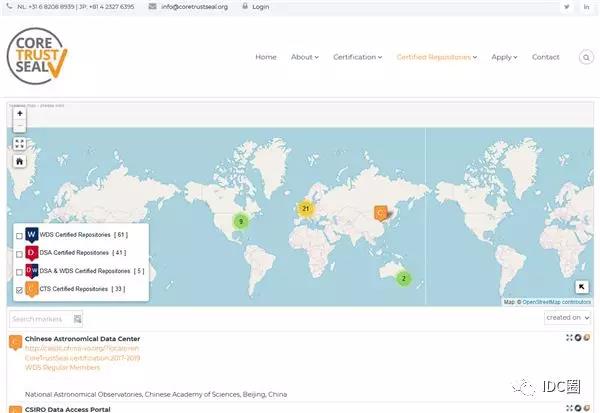Image resolution: width=600 pixels, height=413 pixels.
Task: Enable the DSA Certified Repositories checkbox
Action: pos(19,254)
